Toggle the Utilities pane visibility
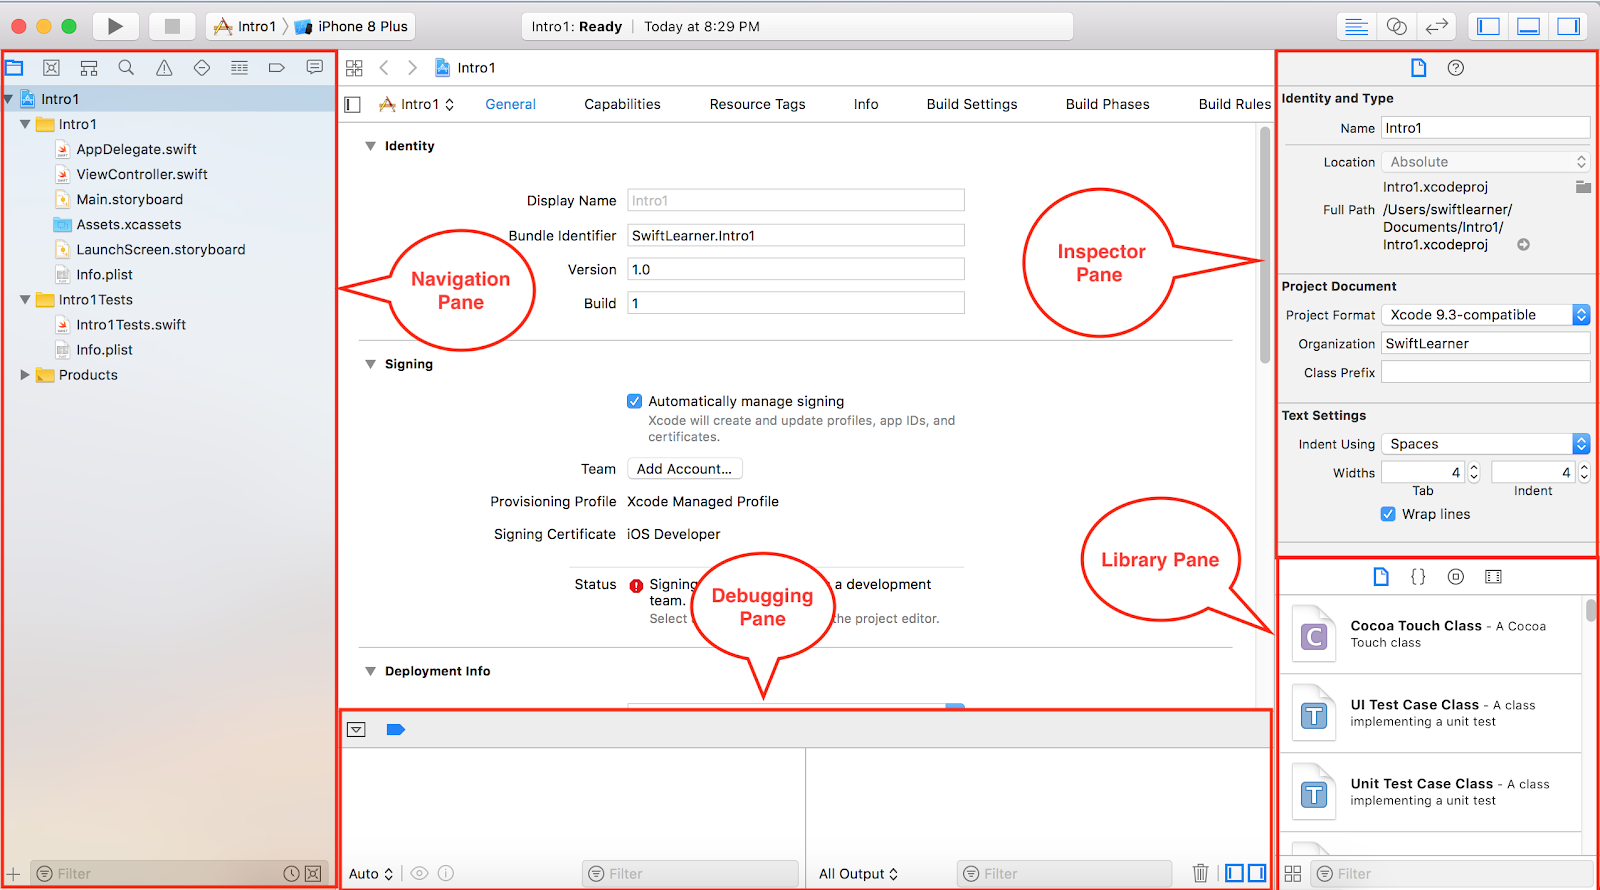Viewport: 1600px width, 890px height. pos(1569,27)
